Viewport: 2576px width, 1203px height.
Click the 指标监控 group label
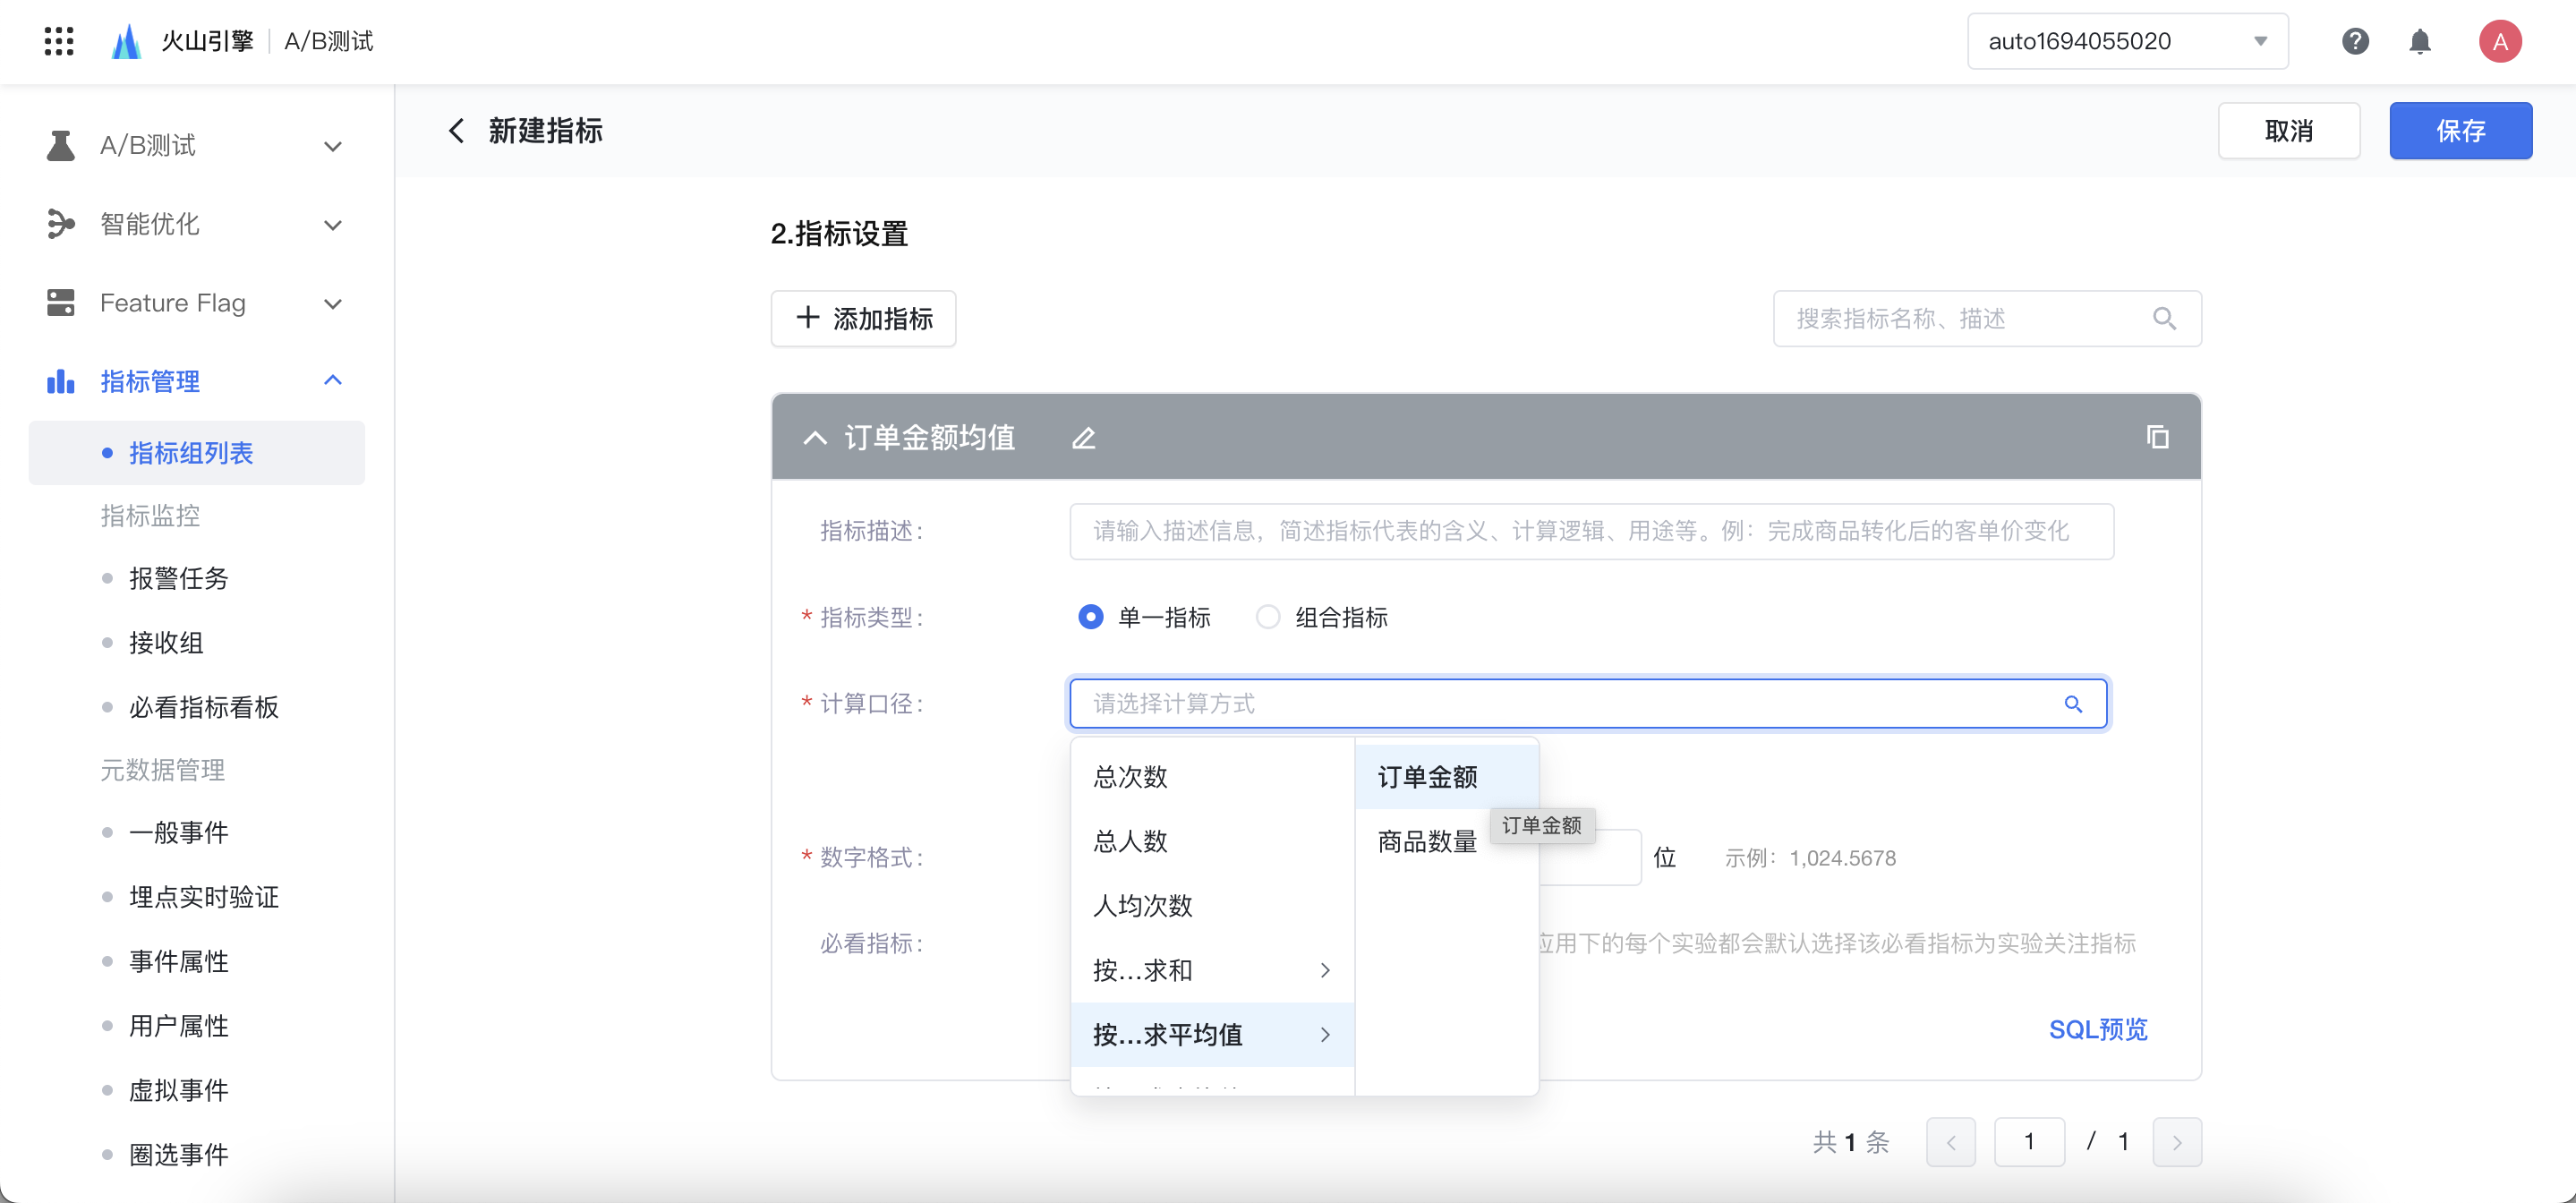(x=150, y=516)
